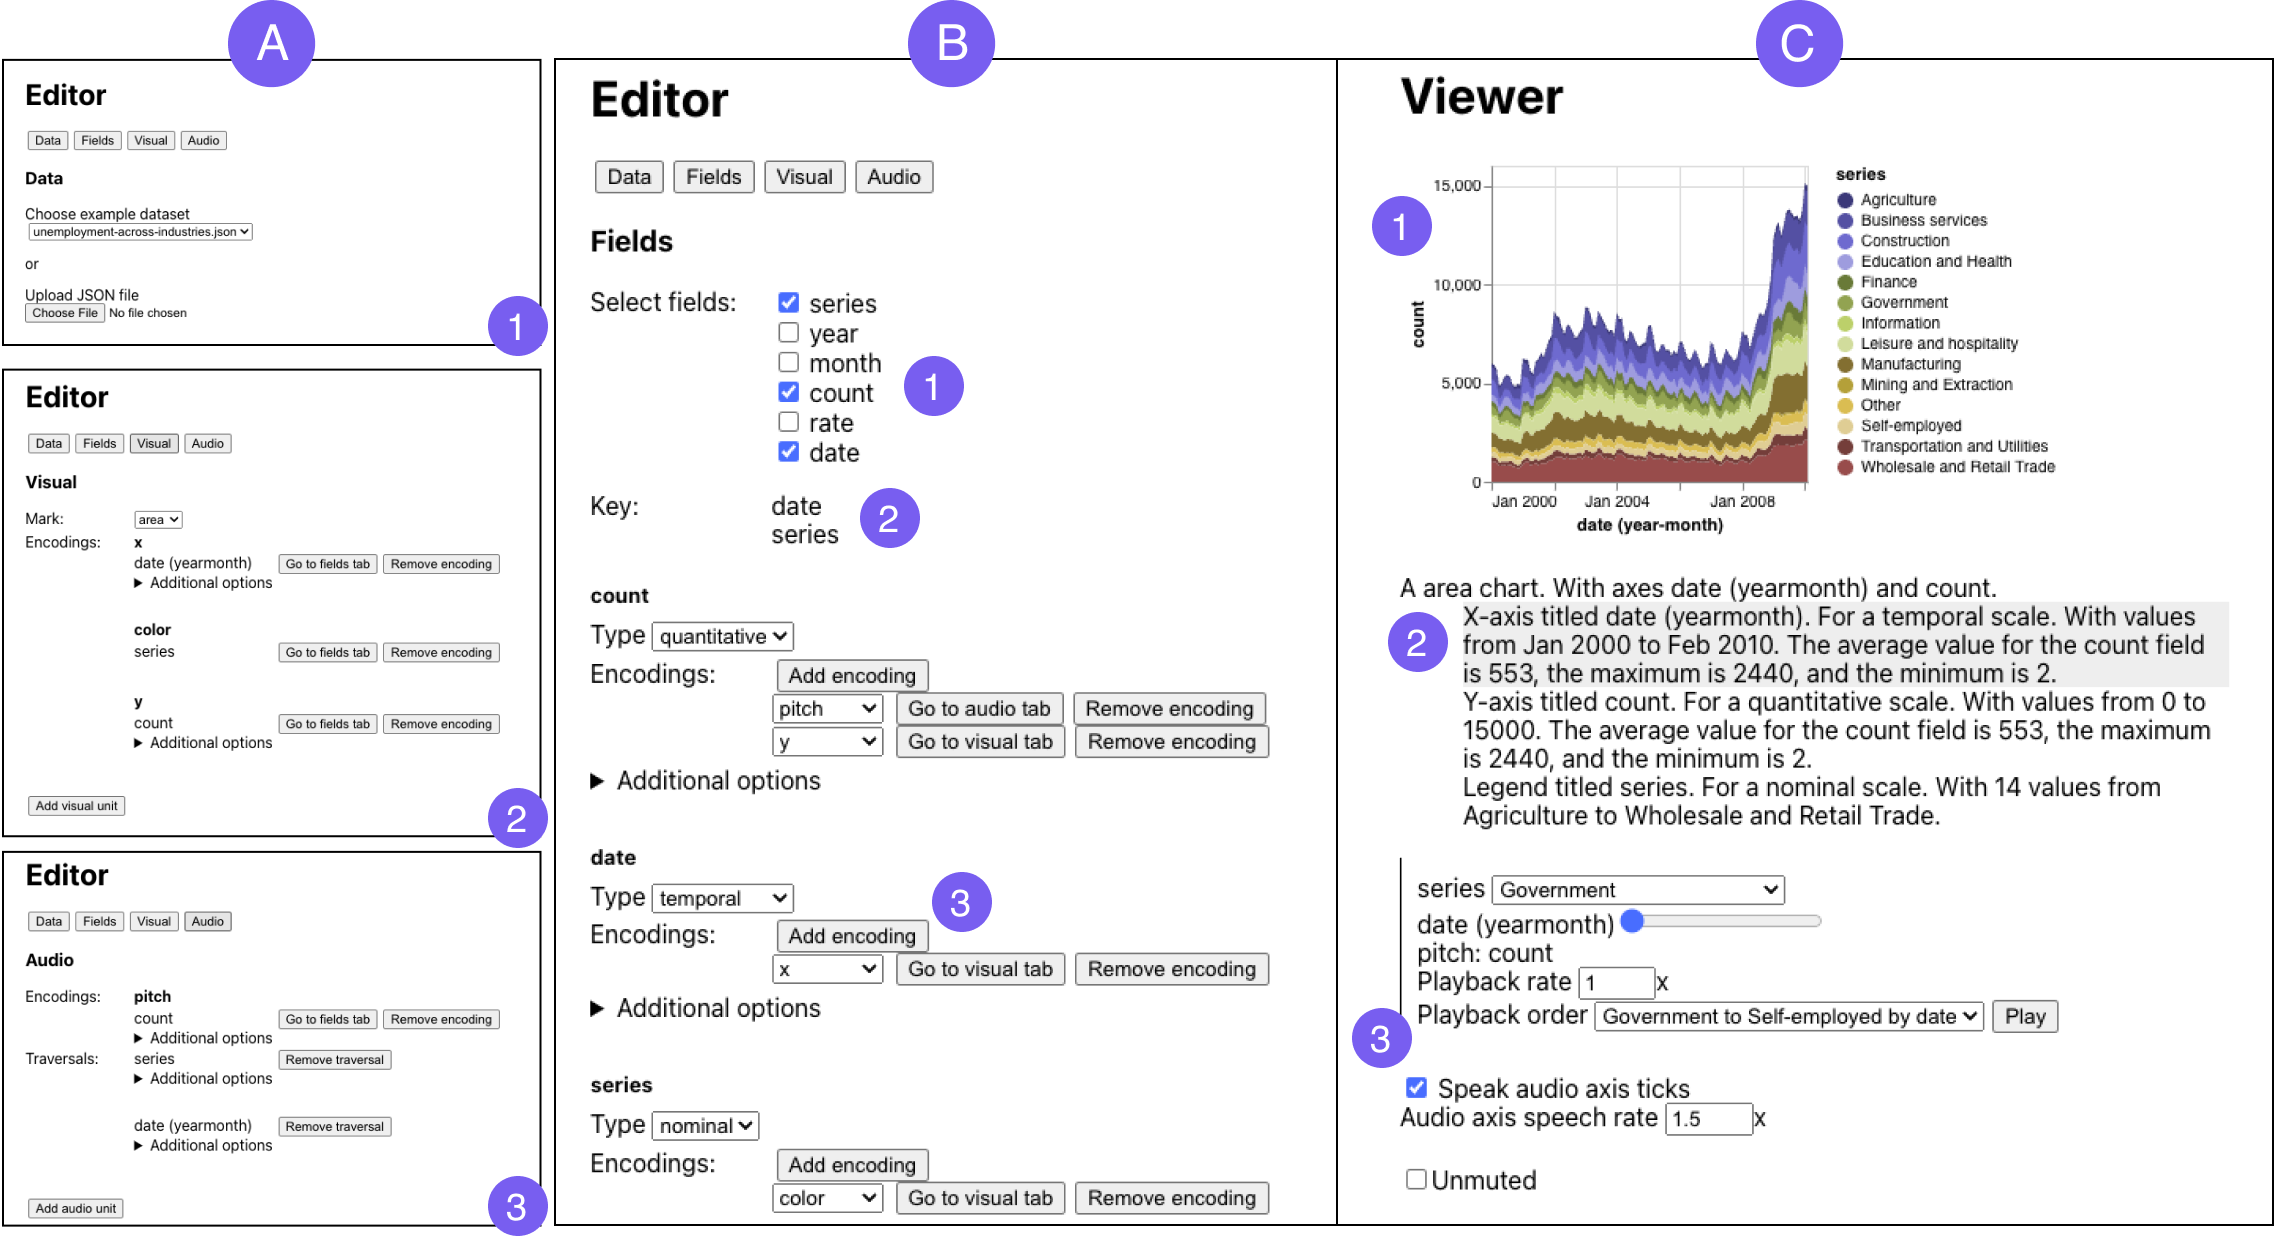Click the purple circle labeled A
The width and height of the screenshot is (2276, 1236).
tap(271, 44)
